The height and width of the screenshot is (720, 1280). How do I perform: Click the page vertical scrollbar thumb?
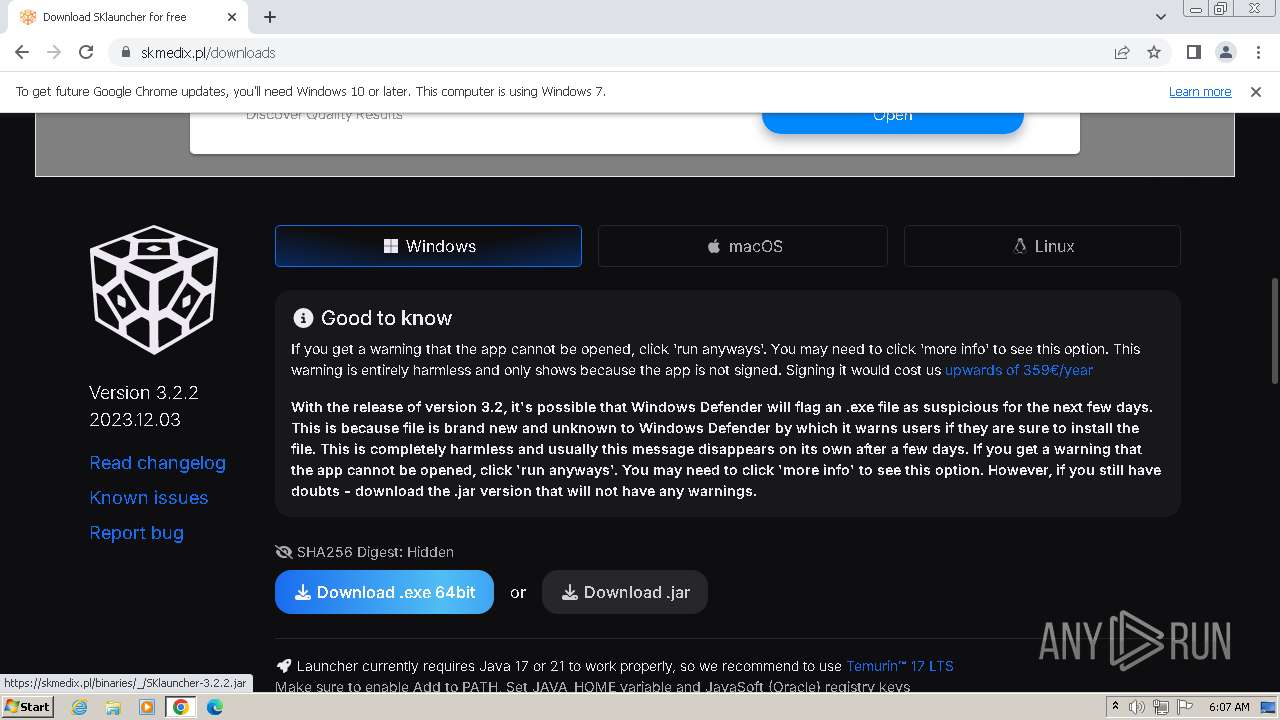pos(1273,330)
